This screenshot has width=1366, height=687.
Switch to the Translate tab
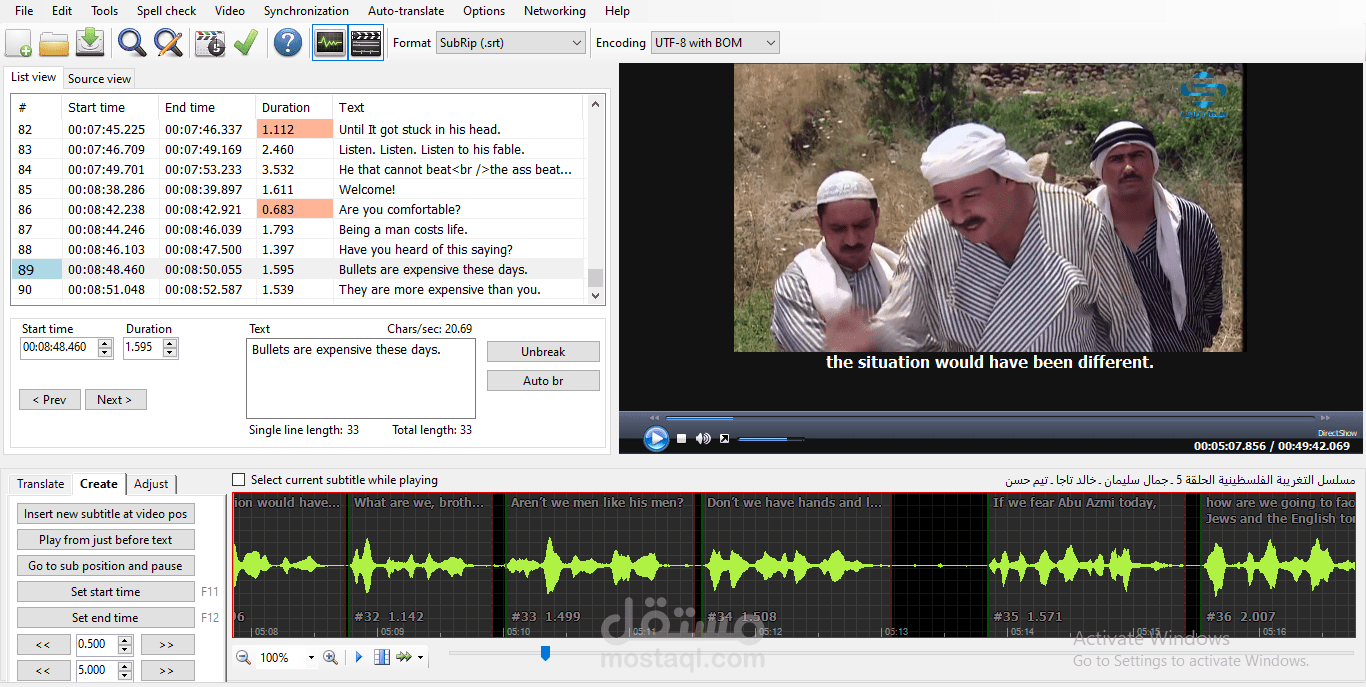(40, 484)
